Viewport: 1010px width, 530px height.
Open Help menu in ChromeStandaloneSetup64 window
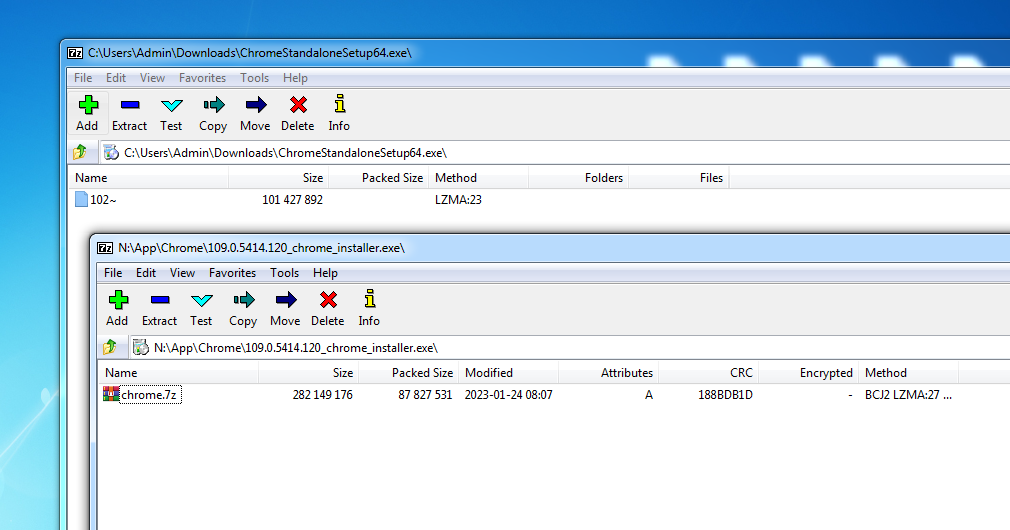click(x=295, y=78)
